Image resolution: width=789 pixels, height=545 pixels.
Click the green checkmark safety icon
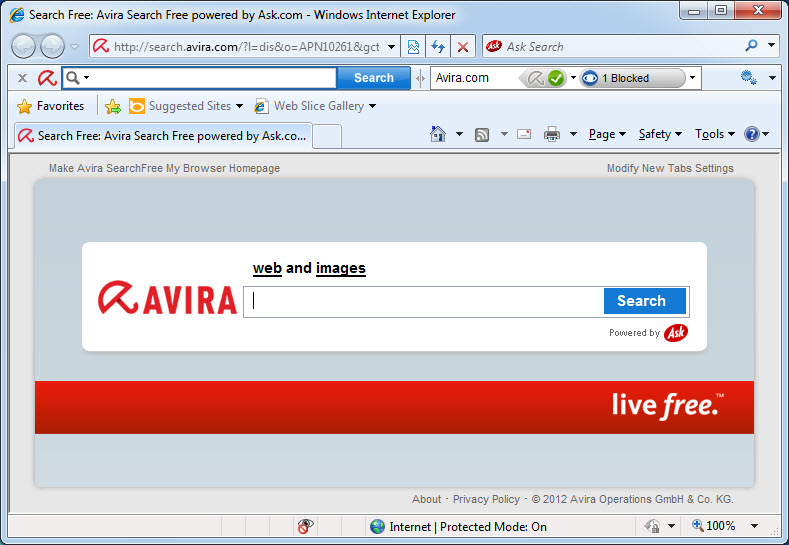pos(556,78)
